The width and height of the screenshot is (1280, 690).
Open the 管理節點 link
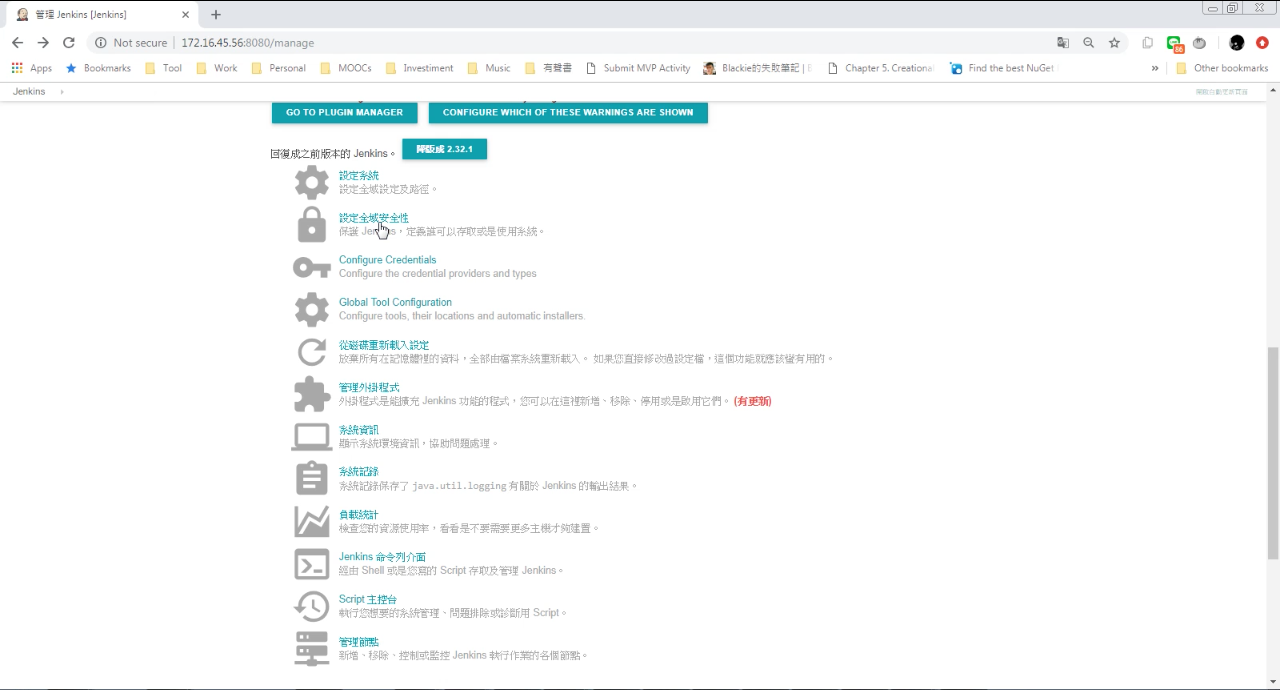point(358,641)
